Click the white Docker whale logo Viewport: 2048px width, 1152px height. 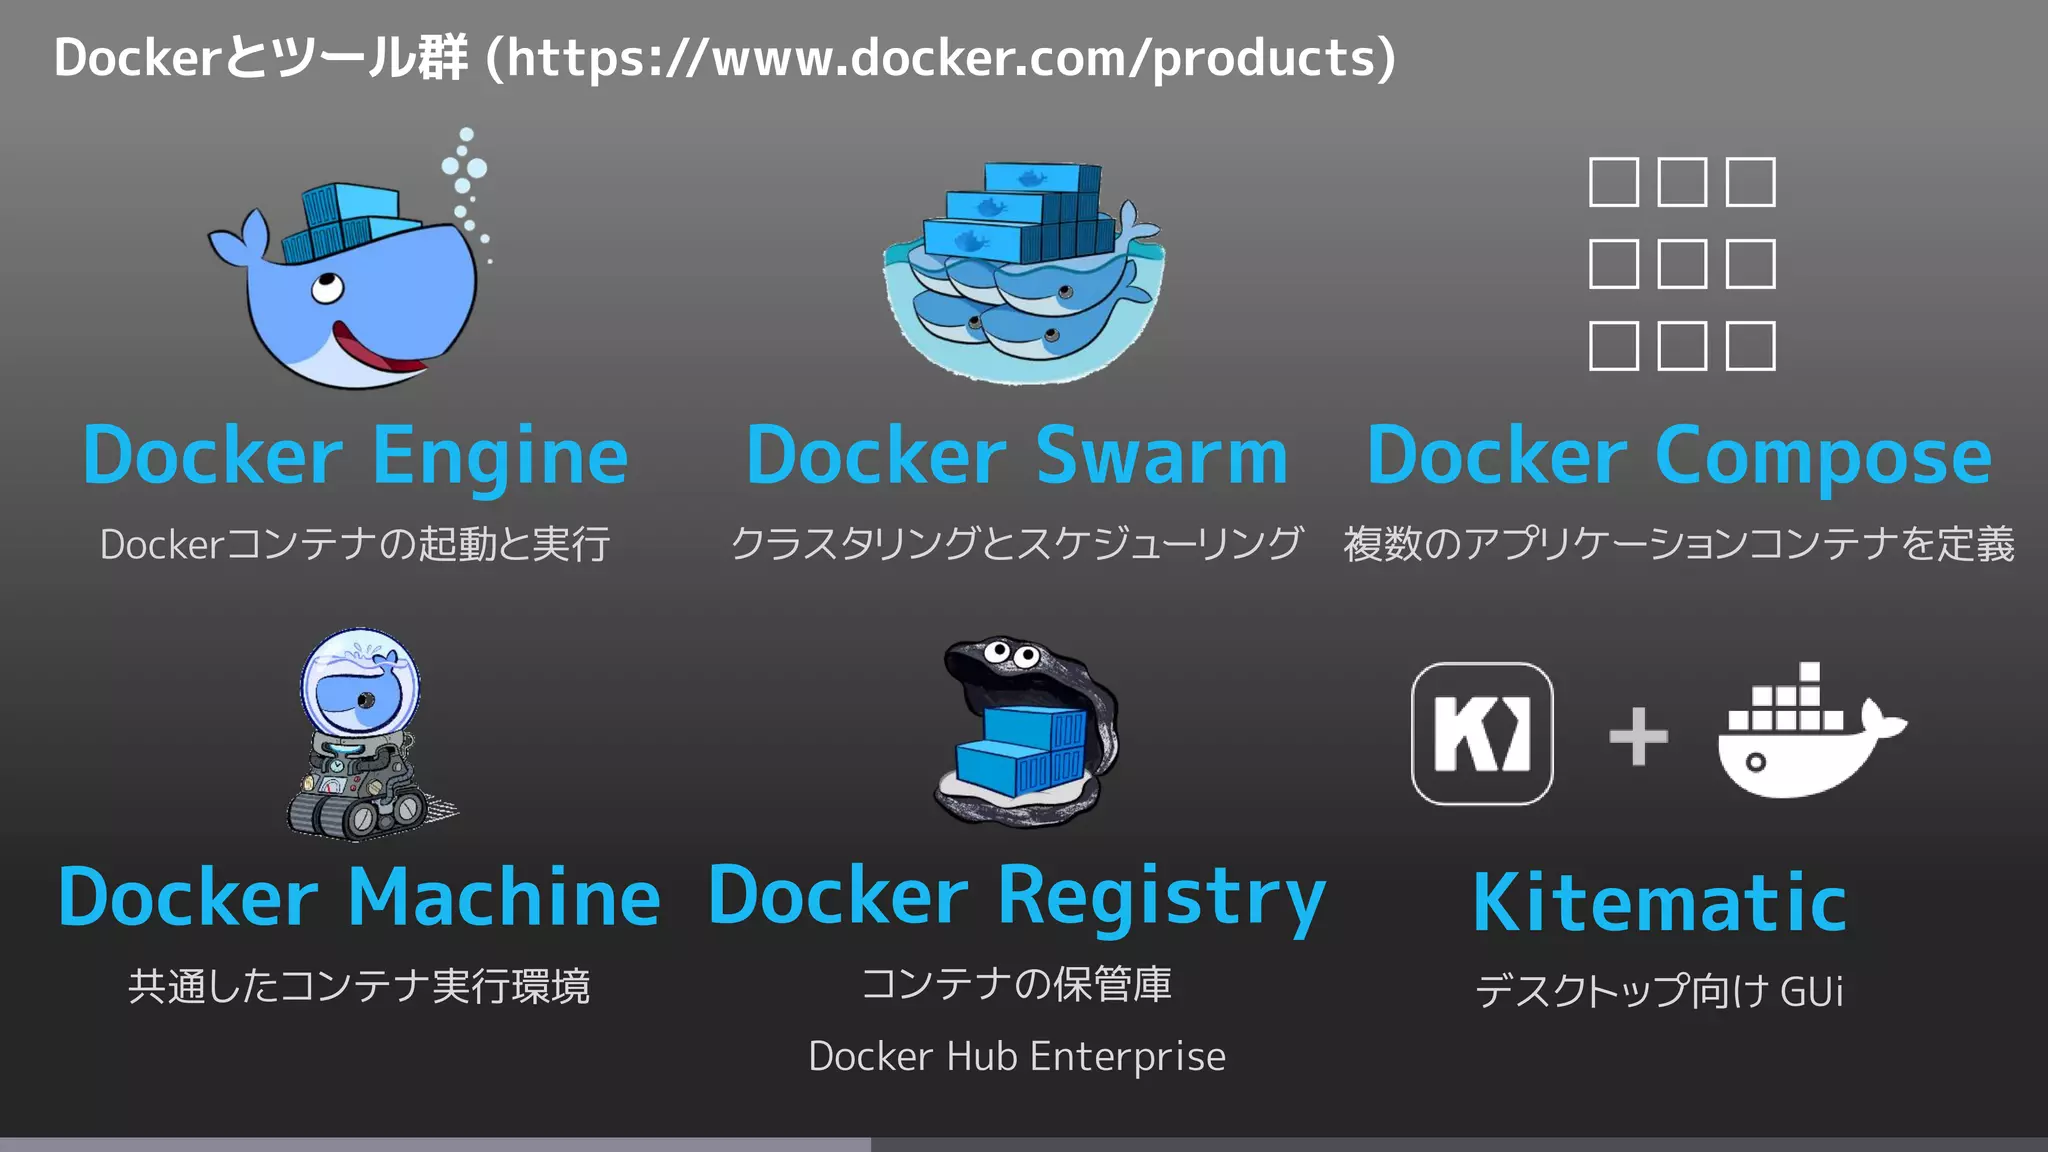[x=1812, y=730]
